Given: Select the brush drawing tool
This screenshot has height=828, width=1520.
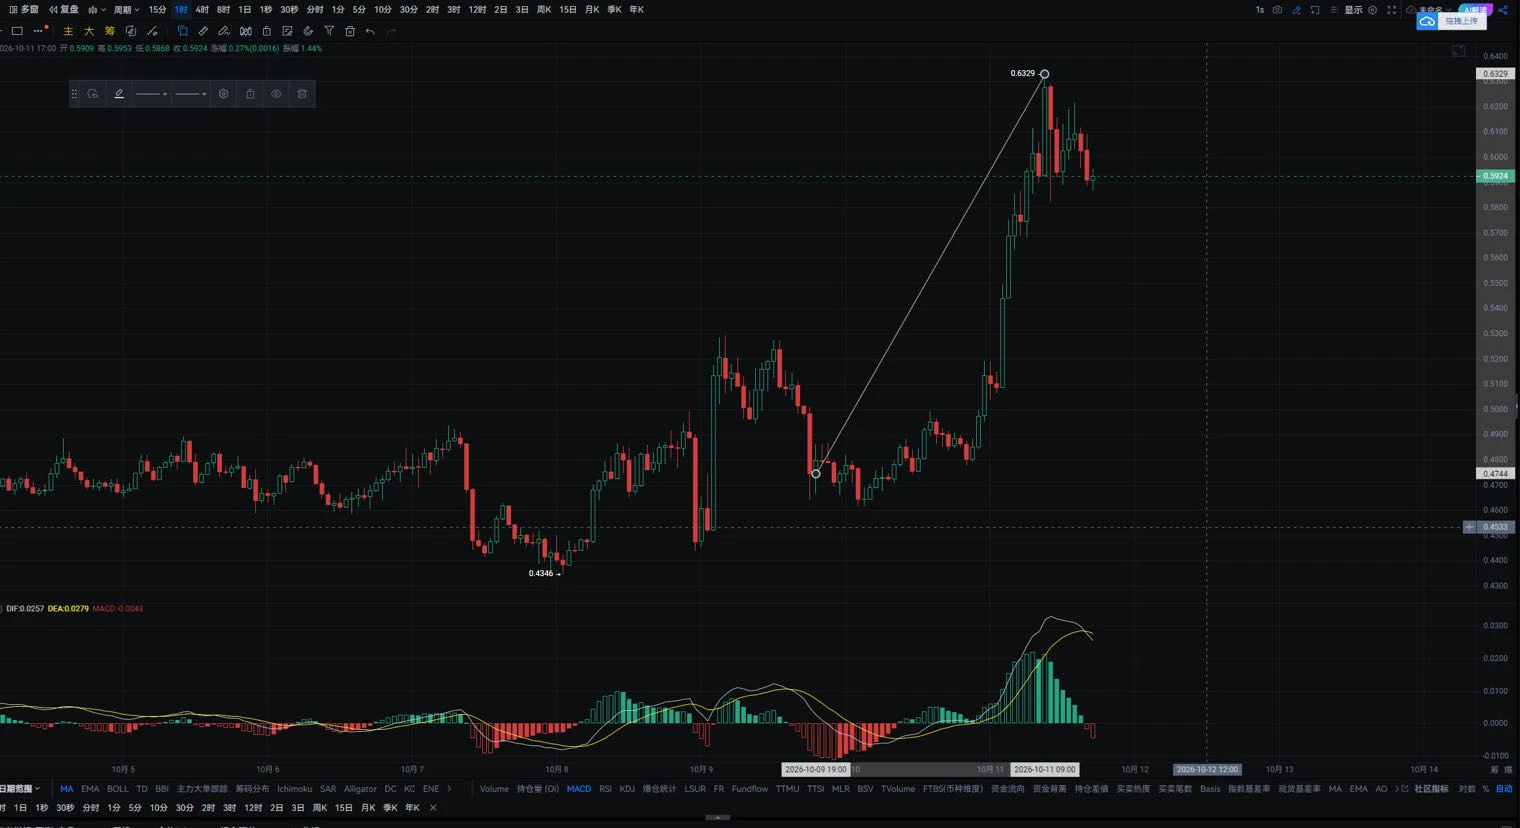Looking at the screenshot, I should tap(224, 31).
